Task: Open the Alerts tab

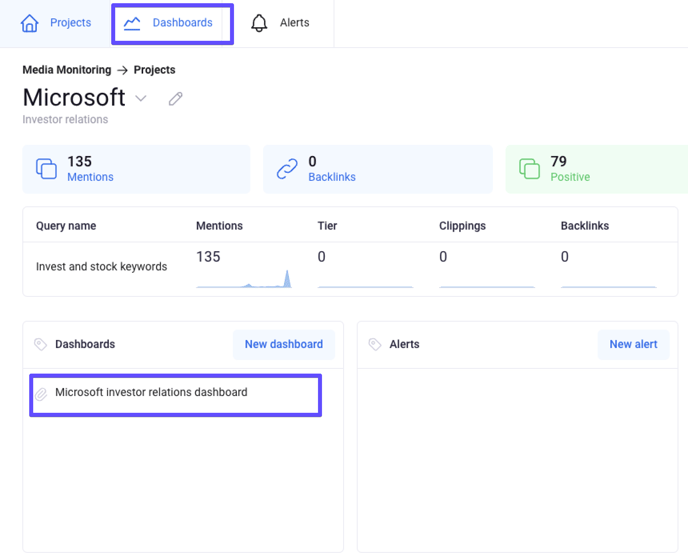Action: click(281, 23)
